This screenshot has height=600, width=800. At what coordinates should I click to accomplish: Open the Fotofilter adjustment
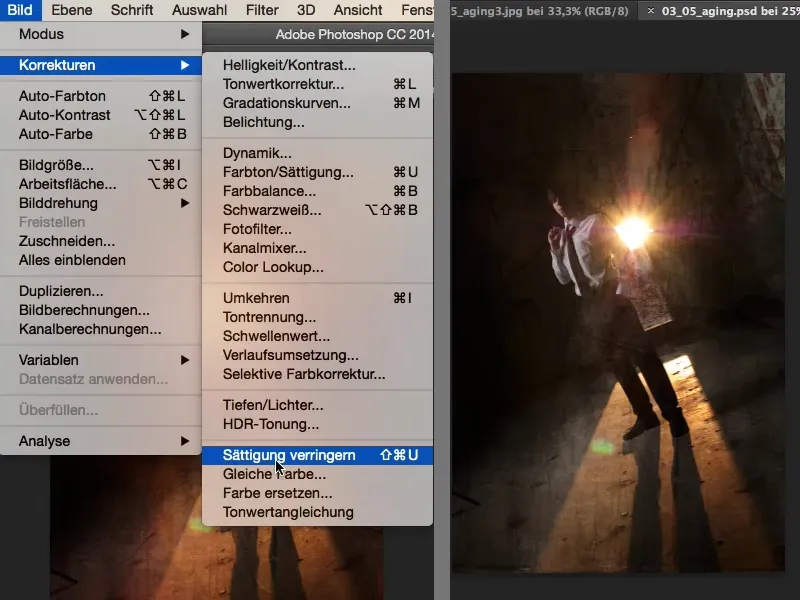pyautogui.click(x=263, y=230)
